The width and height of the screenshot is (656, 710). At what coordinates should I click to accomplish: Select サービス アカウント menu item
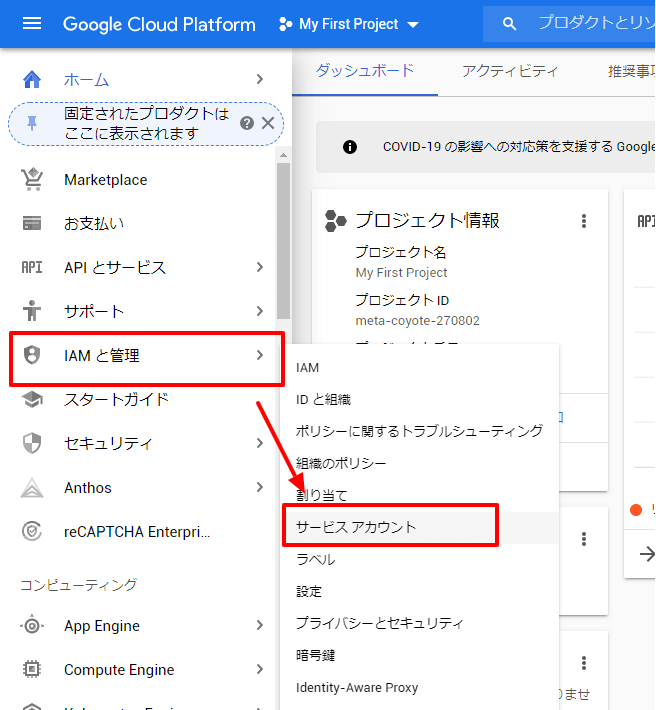pos(419,527)
